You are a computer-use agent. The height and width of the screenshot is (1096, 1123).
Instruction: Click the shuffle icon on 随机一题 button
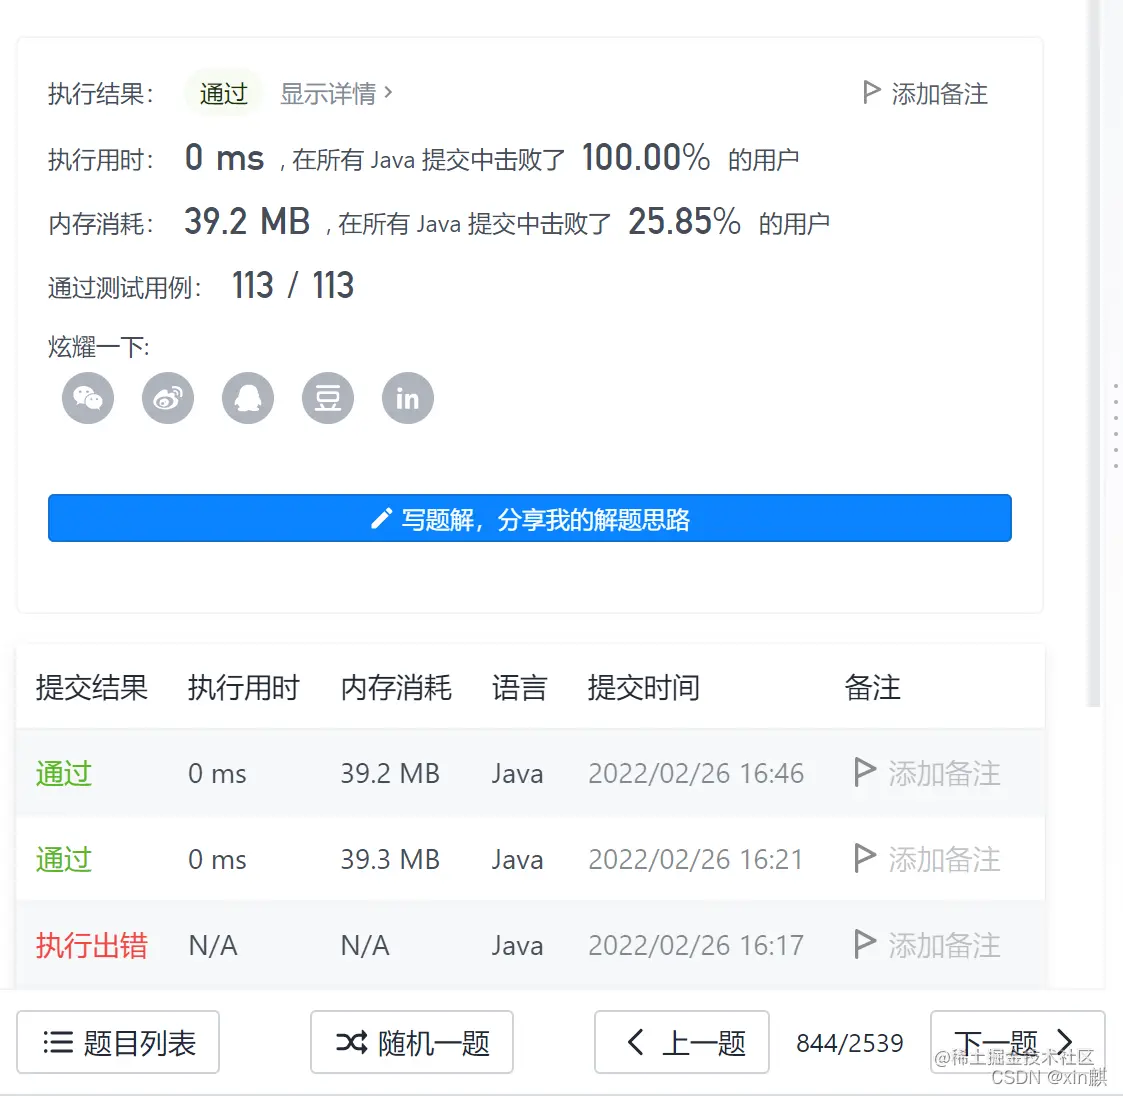[x=351, y=1042]
